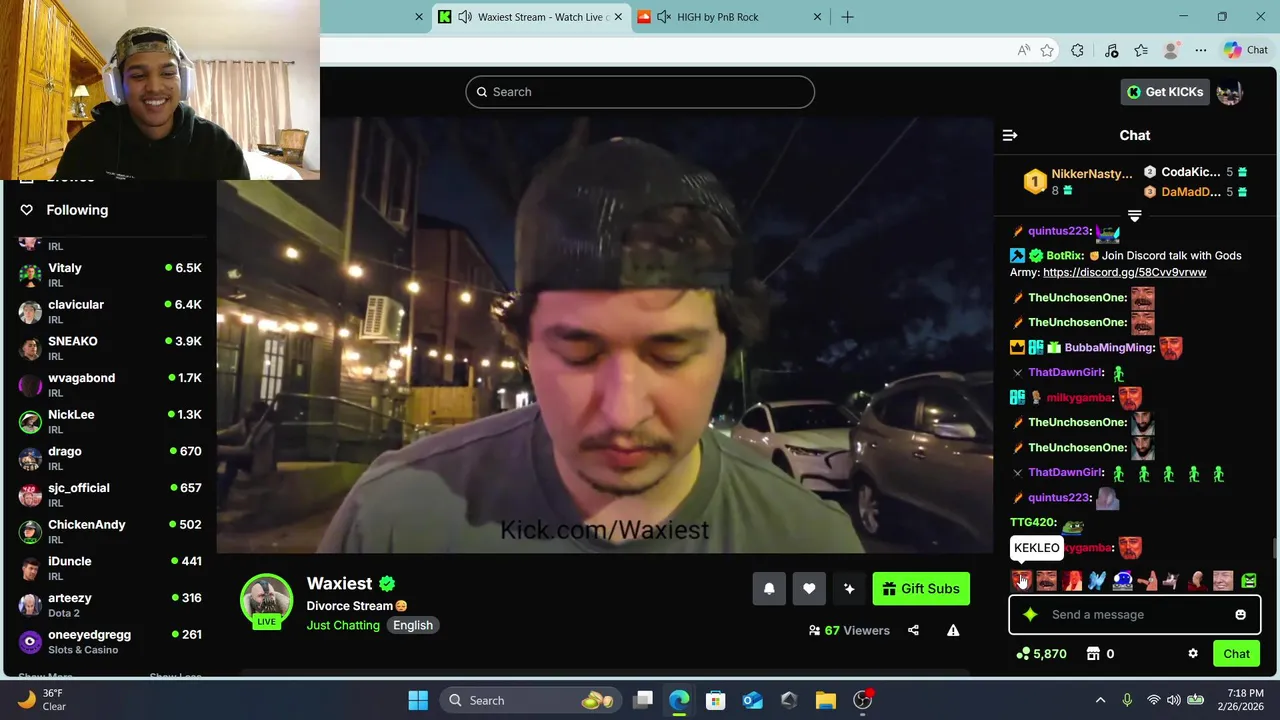The height and width of the screenshot is (720, 1280).
Task: Open the user profile avatar menu
Action: (x=1230, y=92)
